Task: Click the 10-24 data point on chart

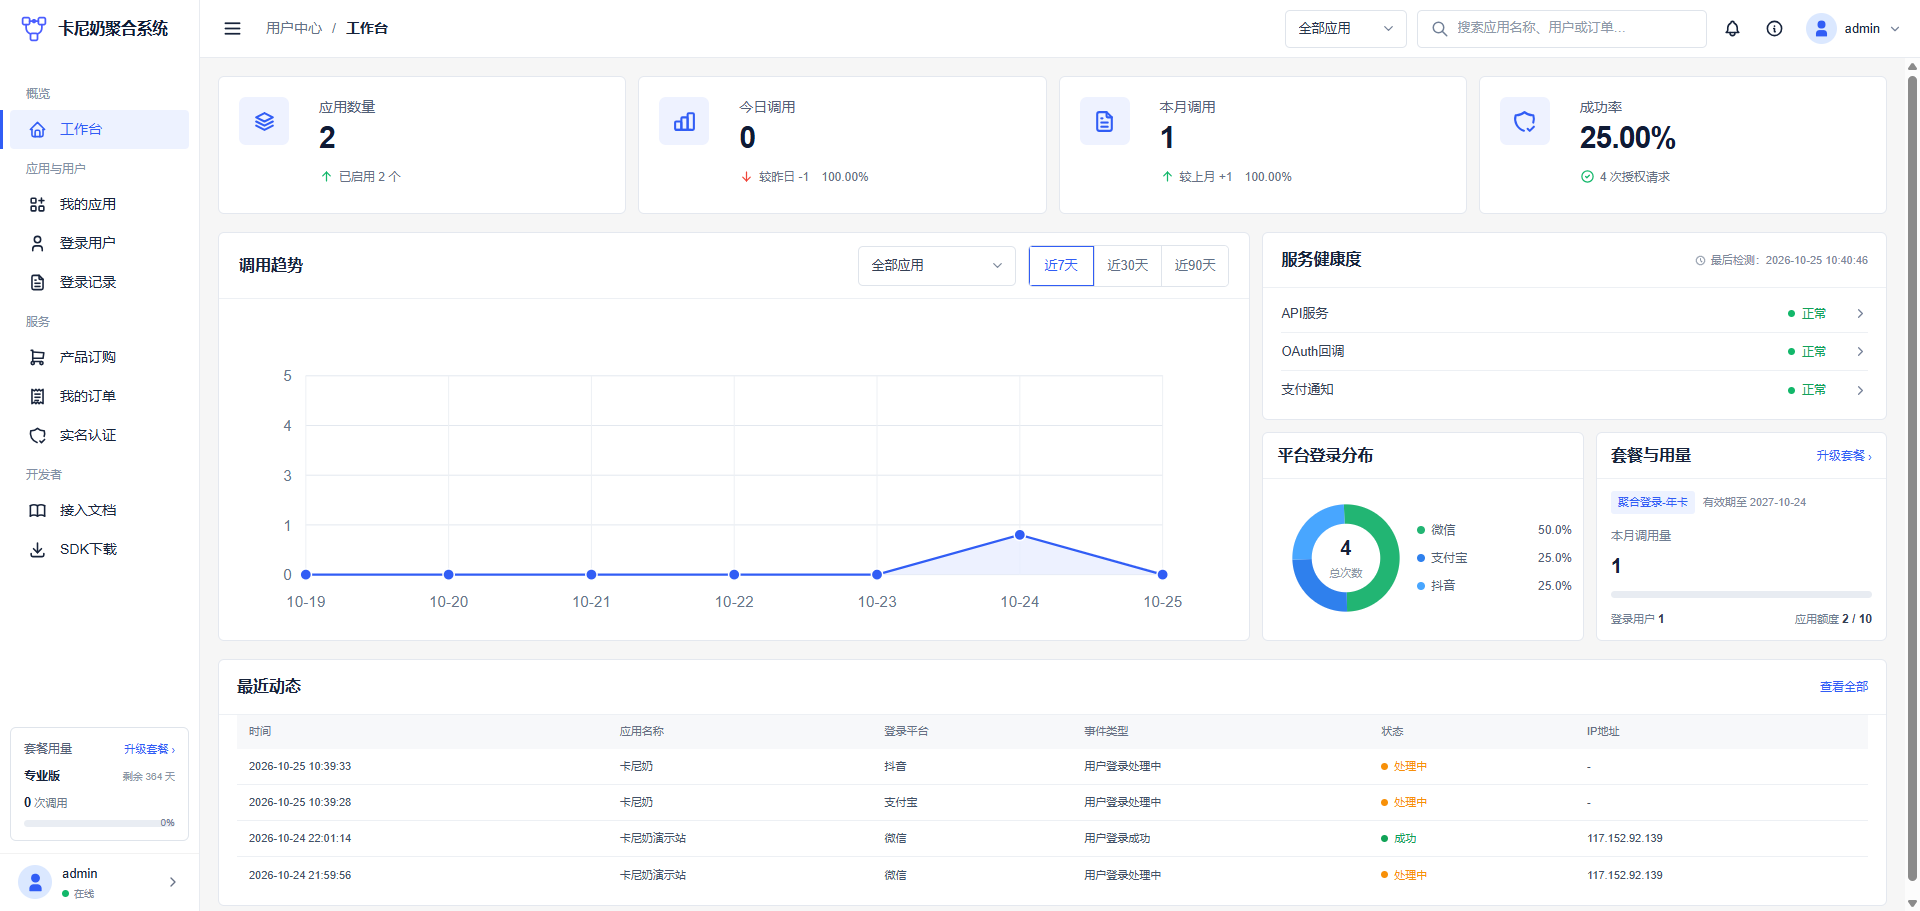Action: point(1020,535)
